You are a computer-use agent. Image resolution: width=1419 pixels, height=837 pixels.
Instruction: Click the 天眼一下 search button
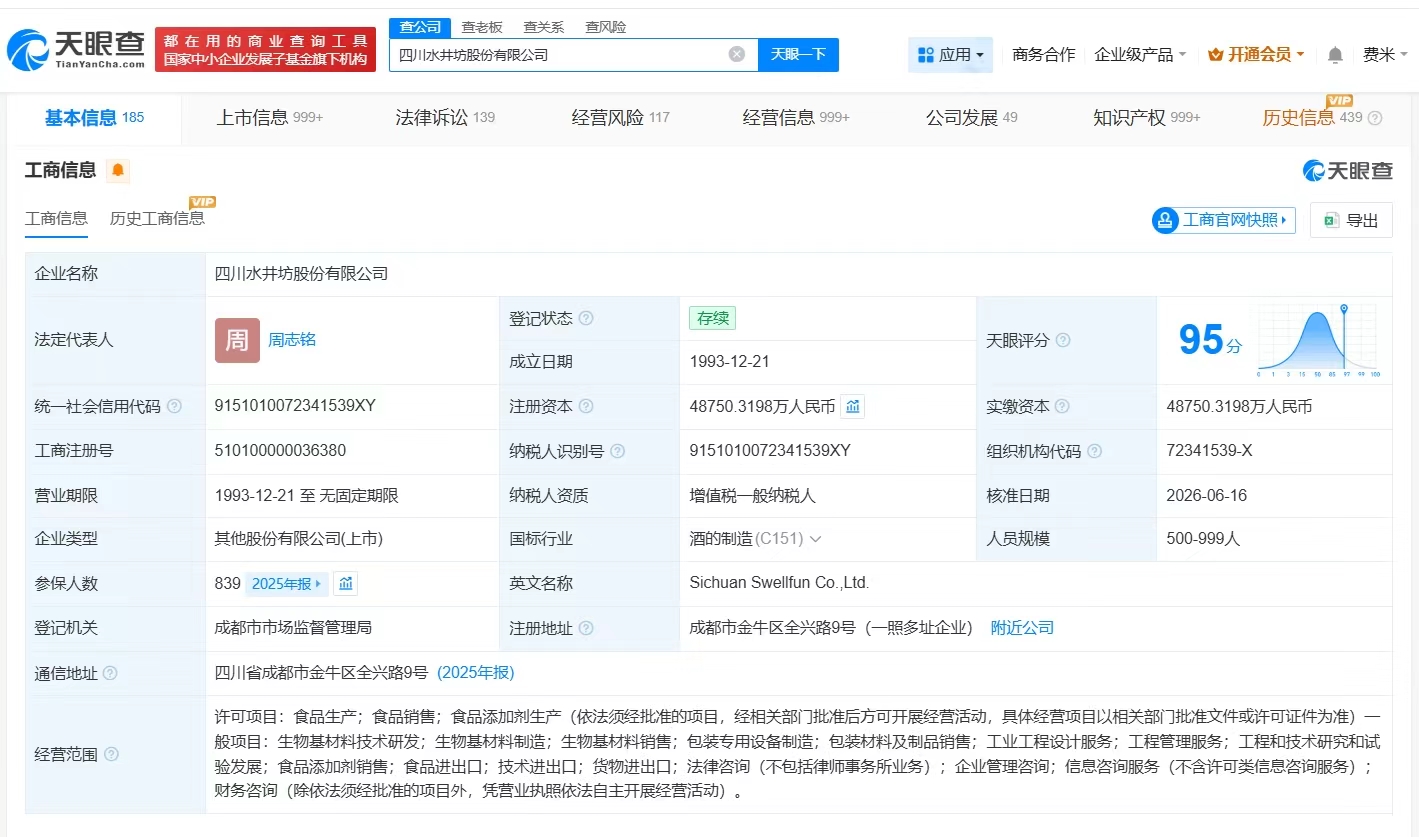798,54
